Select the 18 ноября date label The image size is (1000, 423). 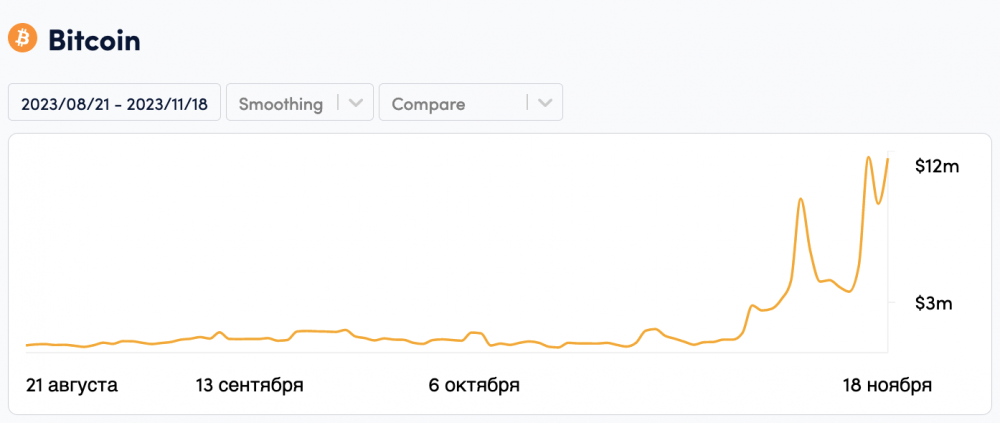coord(887,385)
